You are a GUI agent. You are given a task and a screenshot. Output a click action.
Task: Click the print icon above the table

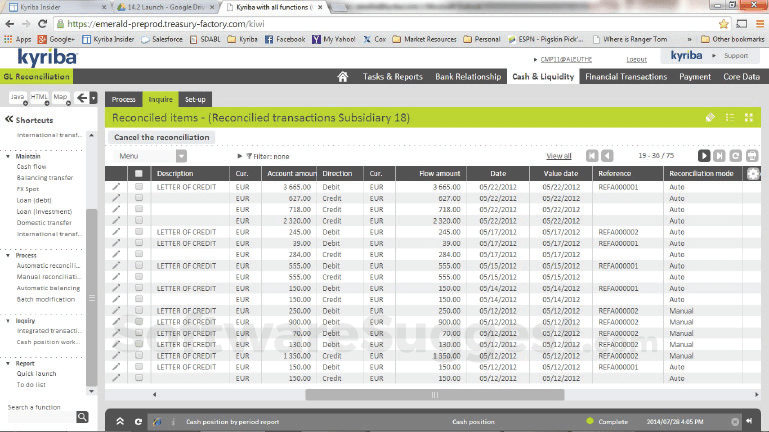[752, 156]
